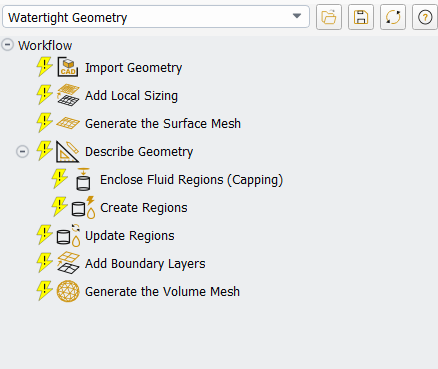Click the mesh grid icon for Add Local Sizing
Image resolution: width=438 pixels, height=369 pixels.
tap(68, 95)
